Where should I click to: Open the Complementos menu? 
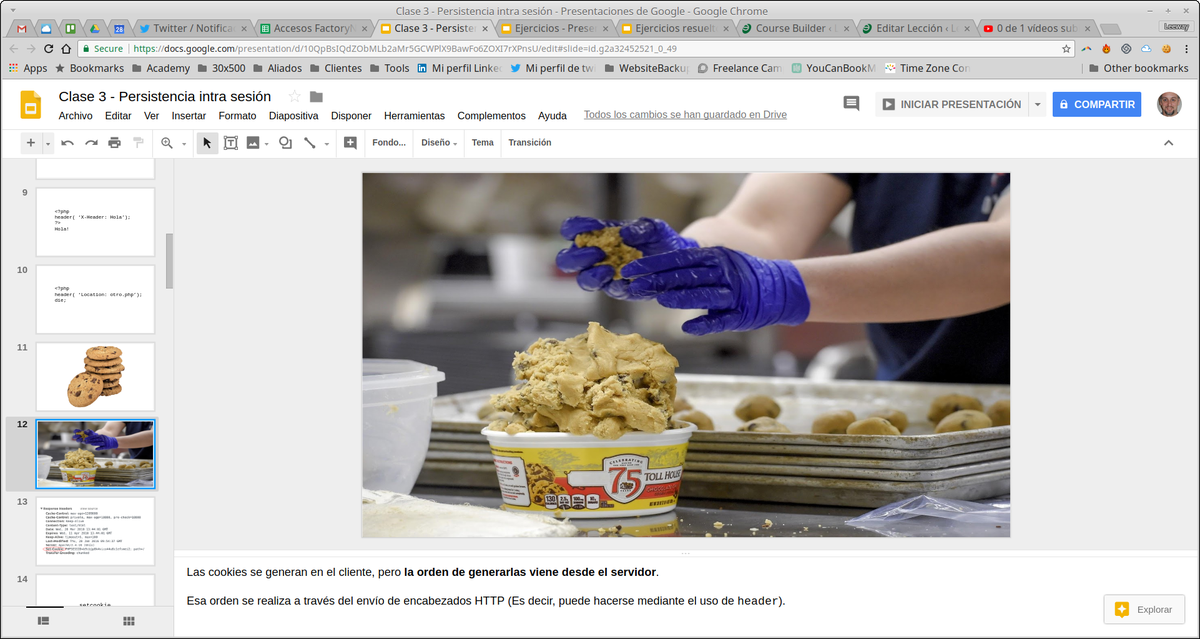point(491,116)
